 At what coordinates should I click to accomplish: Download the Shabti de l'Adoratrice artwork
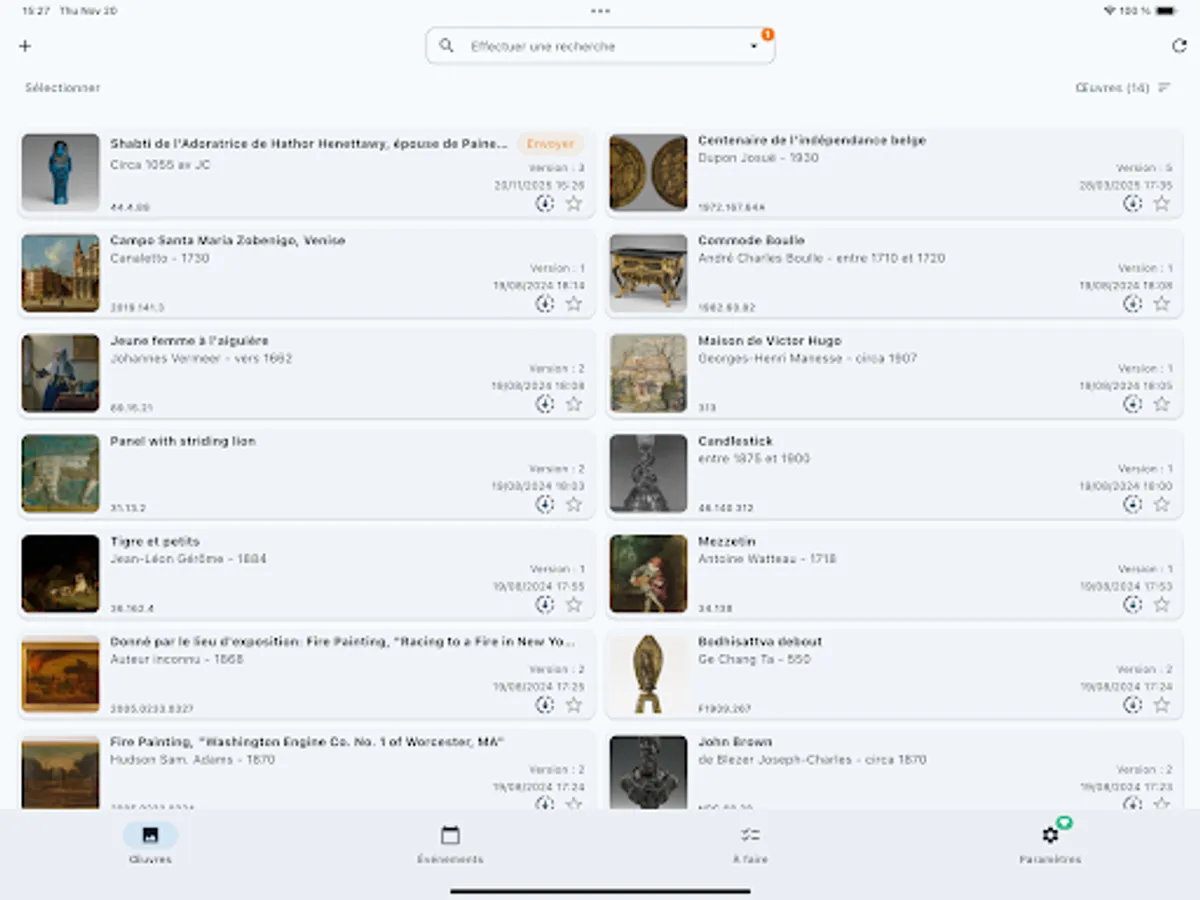coord(544,204)
